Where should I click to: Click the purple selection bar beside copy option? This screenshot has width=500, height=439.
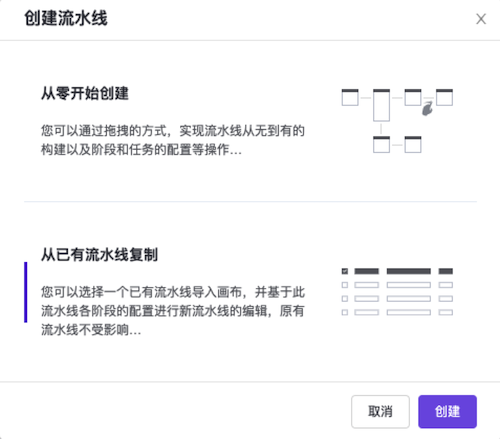pos(26,292)
